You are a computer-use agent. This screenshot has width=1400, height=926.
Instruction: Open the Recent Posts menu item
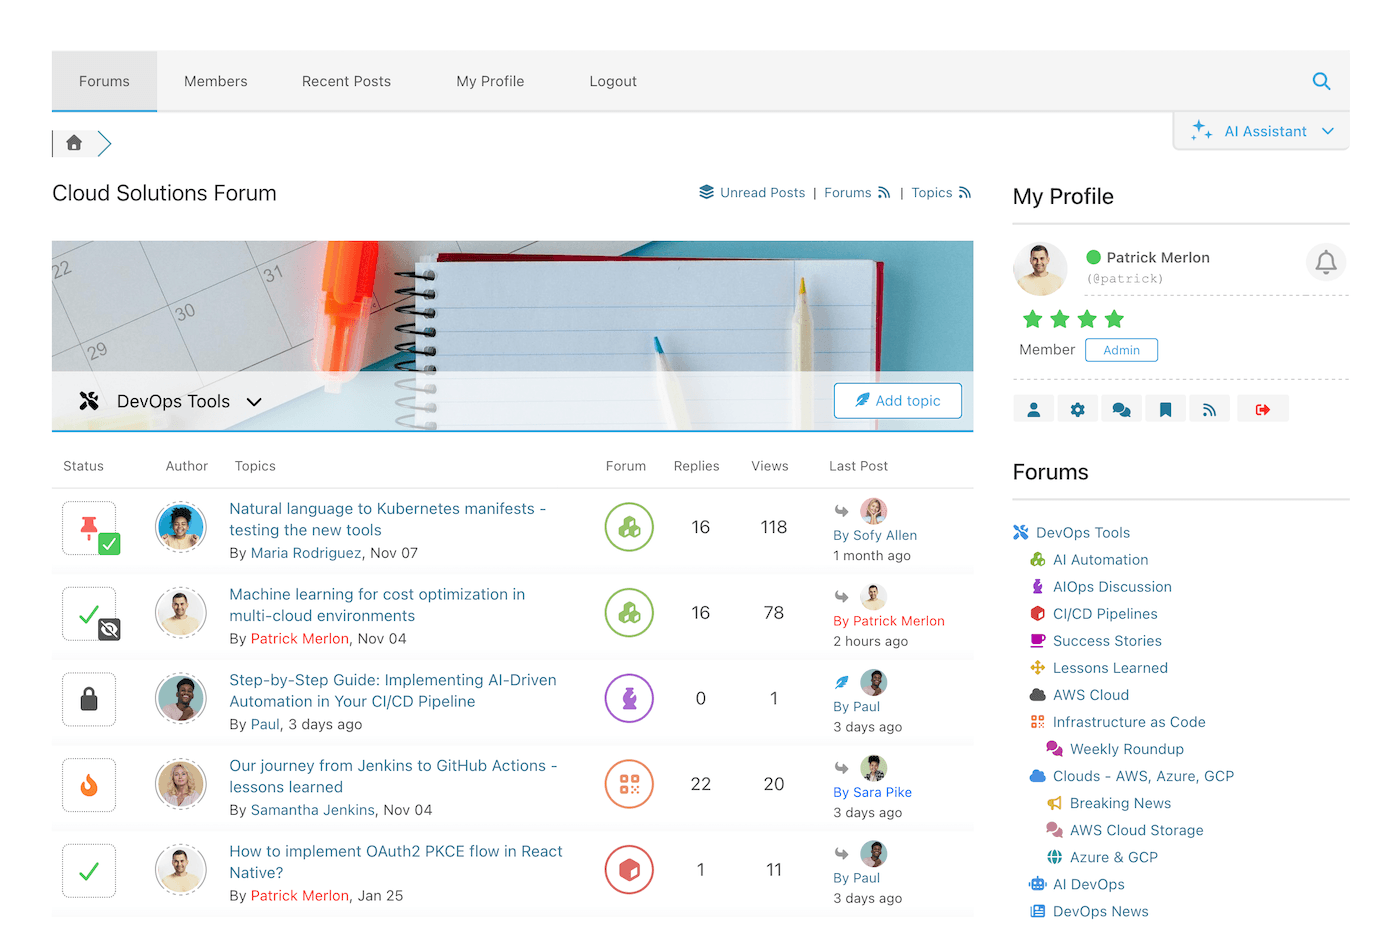(346, 81)
